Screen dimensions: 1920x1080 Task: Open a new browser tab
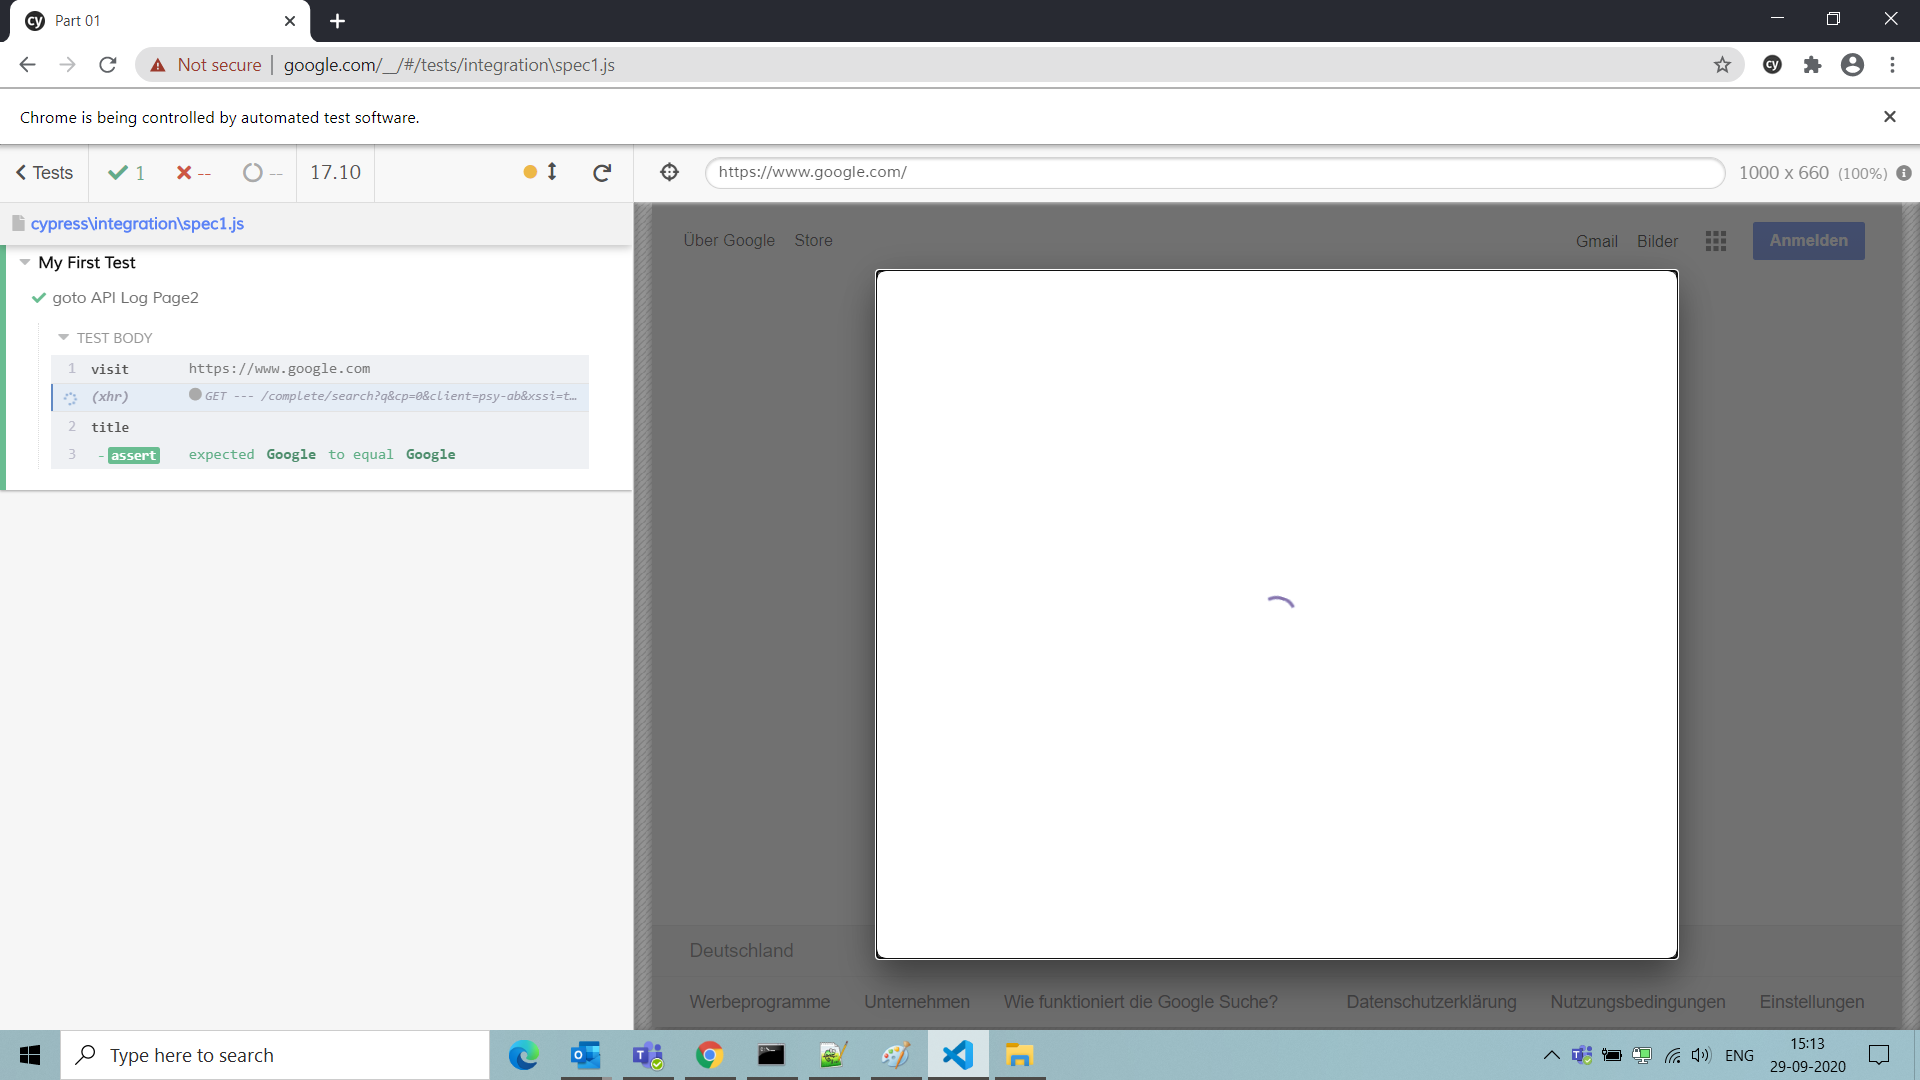337,21
